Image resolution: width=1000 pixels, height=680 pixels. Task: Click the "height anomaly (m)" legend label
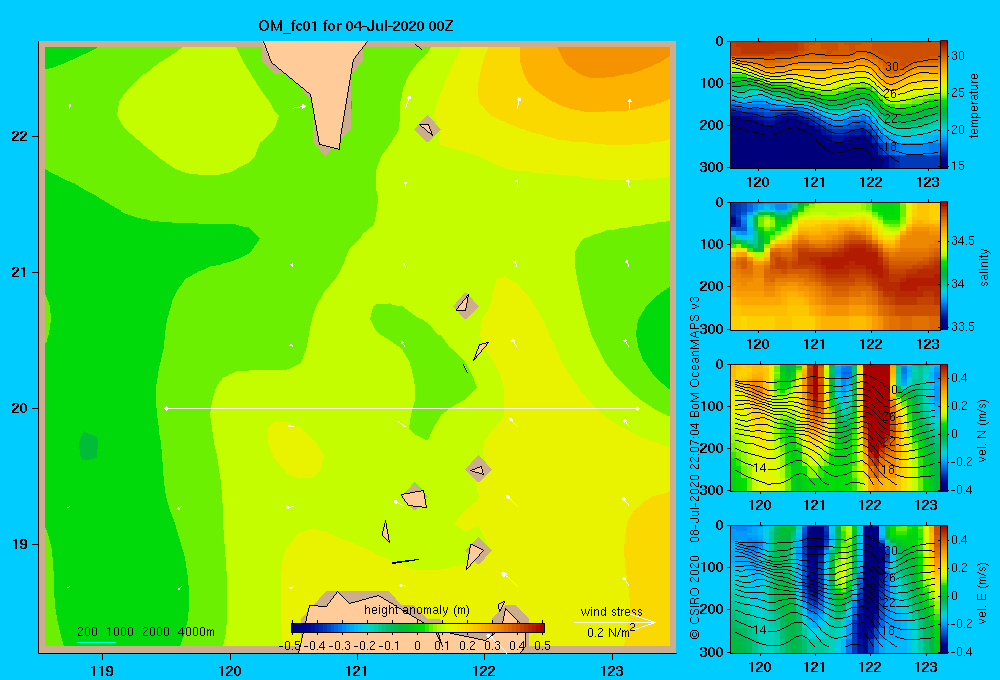[416, 610]
